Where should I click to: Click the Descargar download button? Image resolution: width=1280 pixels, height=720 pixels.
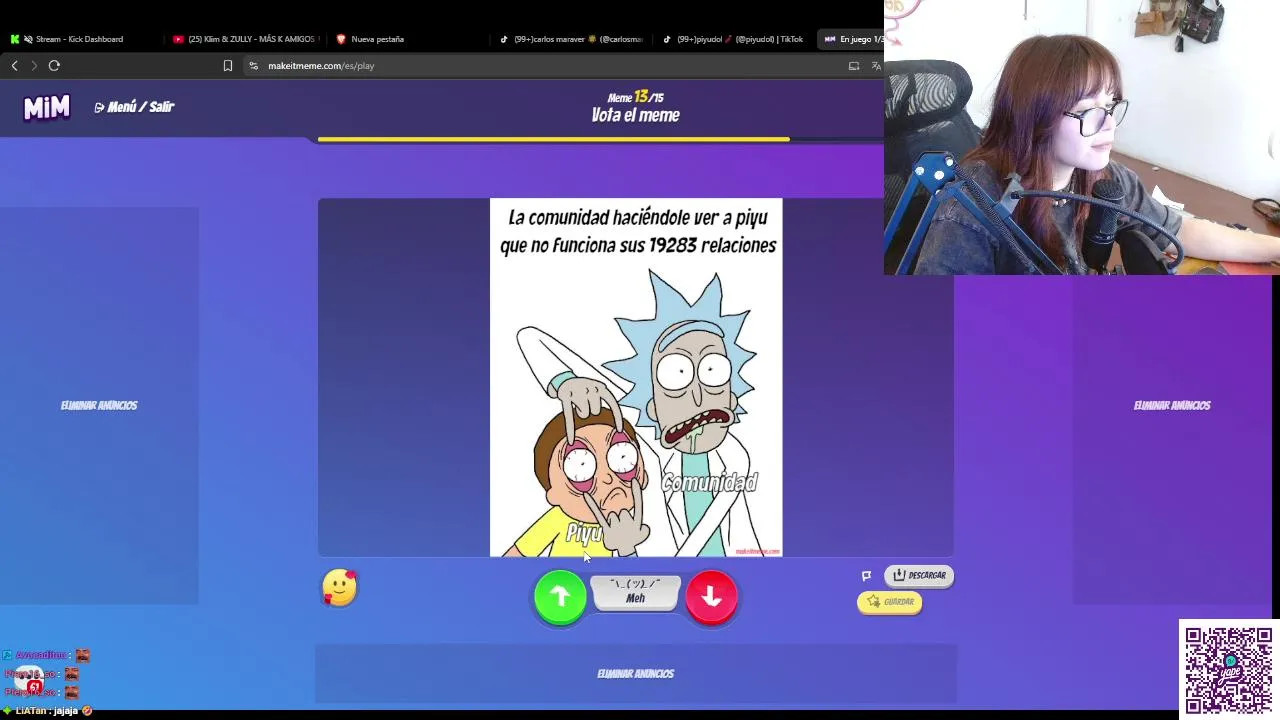click(919, 575)
